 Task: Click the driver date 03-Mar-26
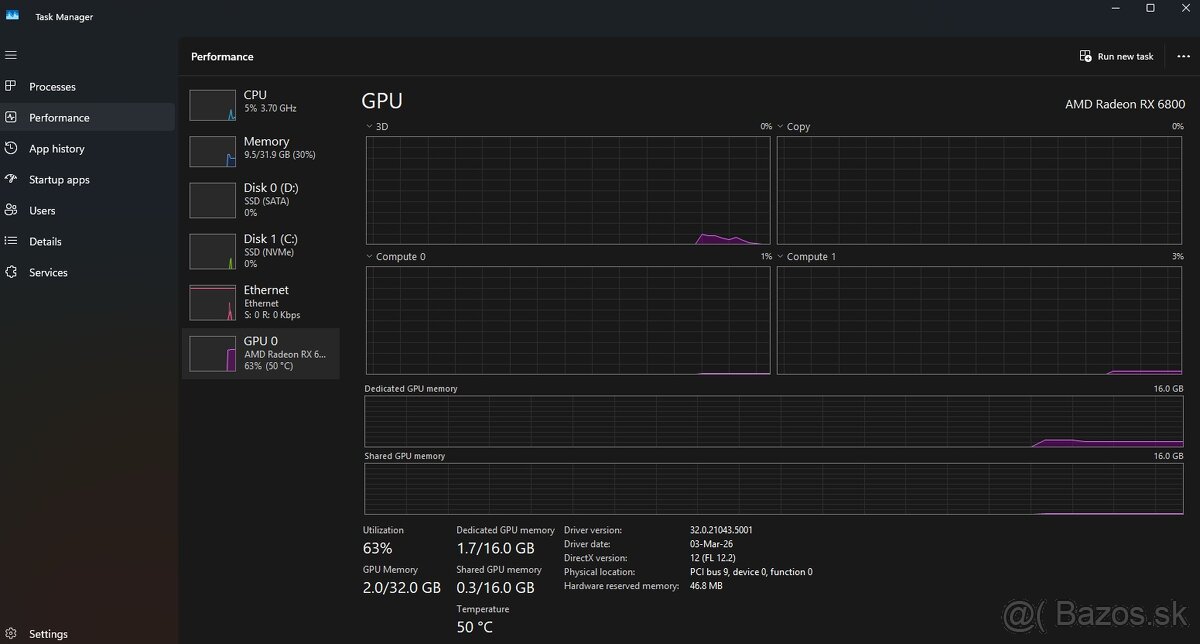[x=711, y=544]
